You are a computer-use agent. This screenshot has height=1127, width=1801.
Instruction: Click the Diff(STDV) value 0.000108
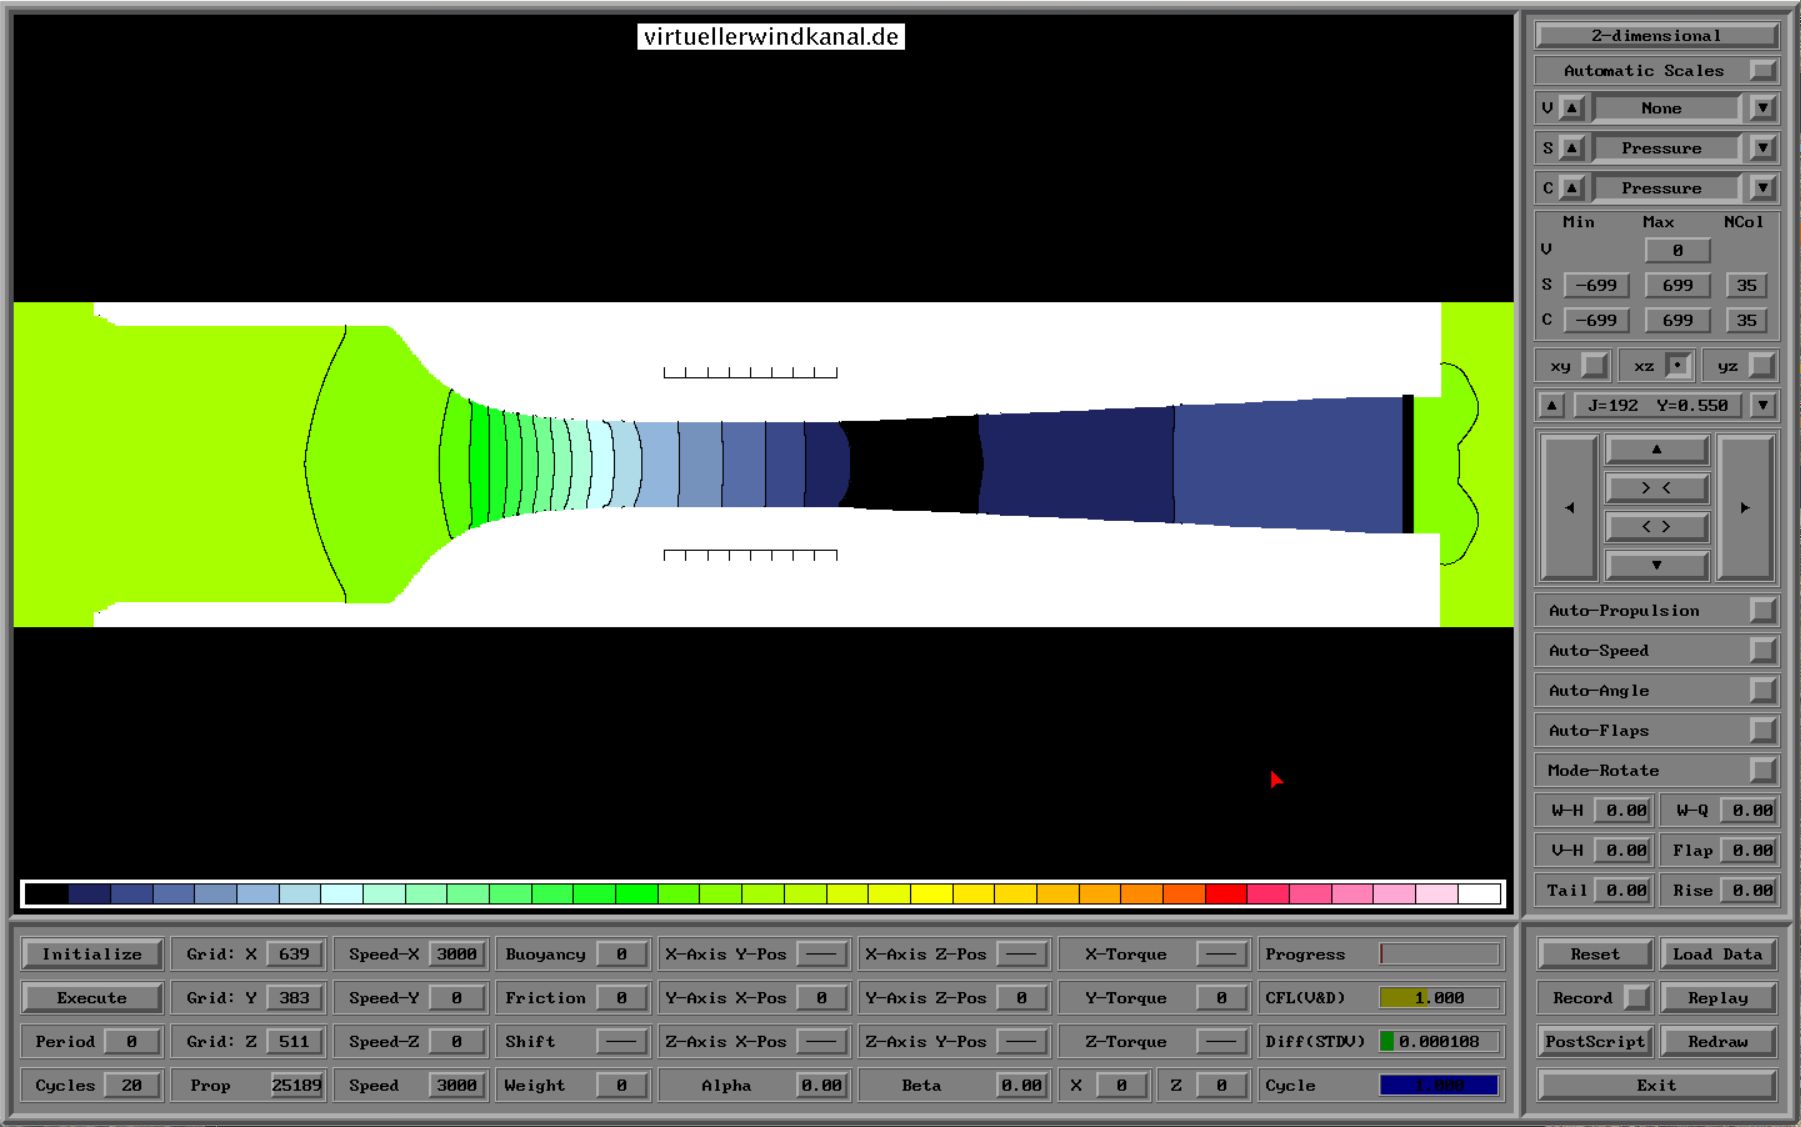click(1440, 1041)
